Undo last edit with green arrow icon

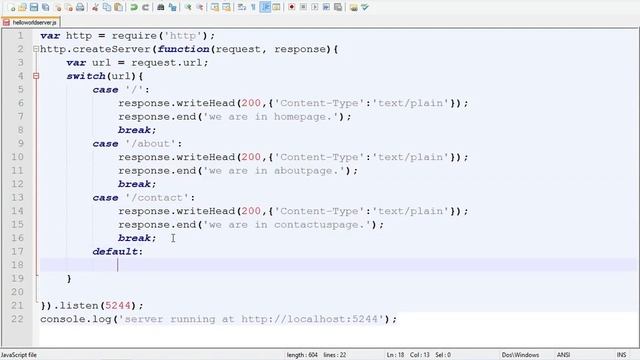tap(133, 7)
